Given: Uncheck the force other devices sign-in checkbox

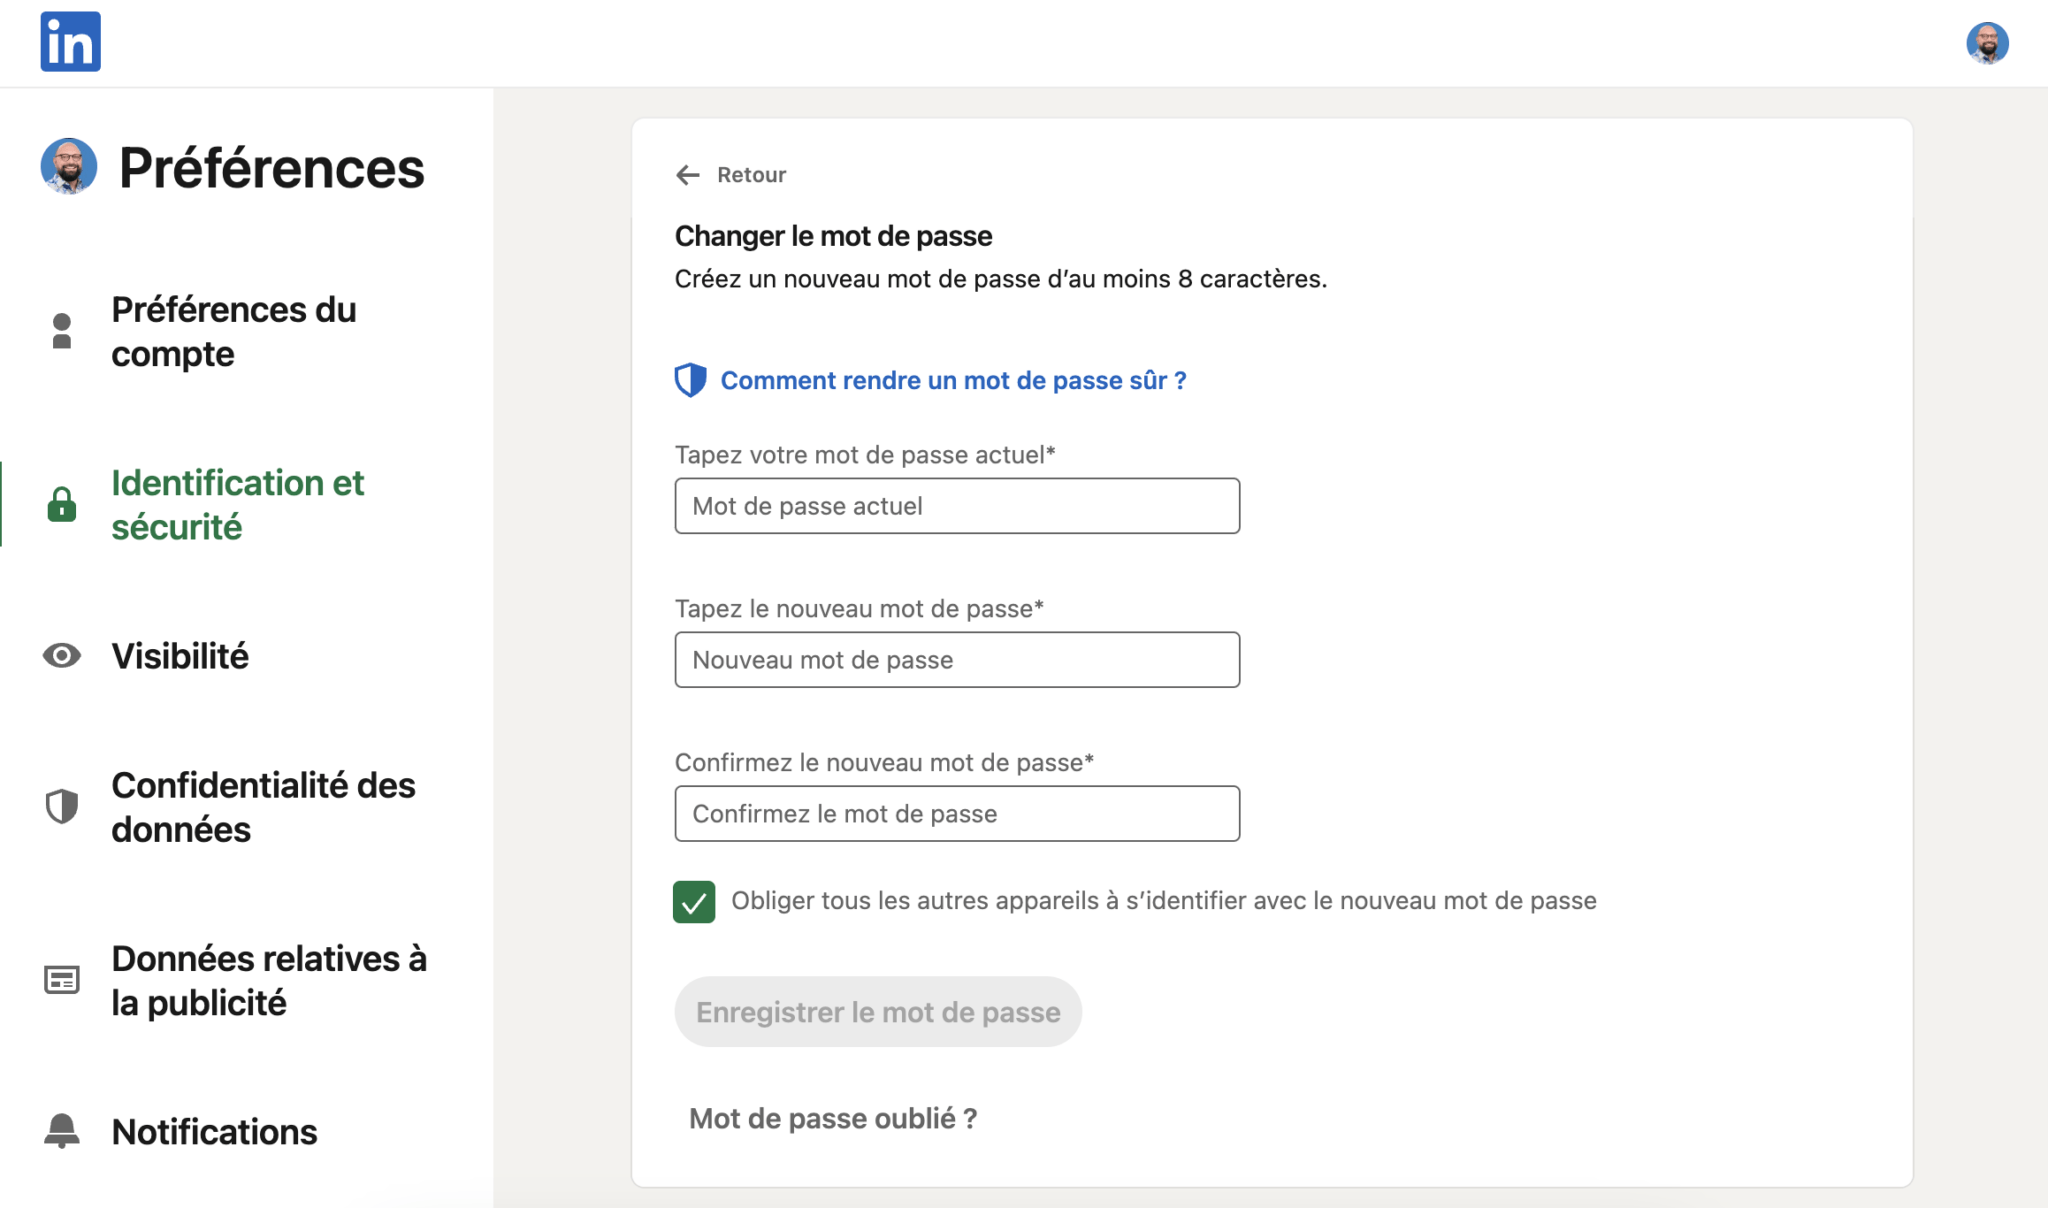Looking at the screenshot, I should pyautogui.click(x=694, y=902).
